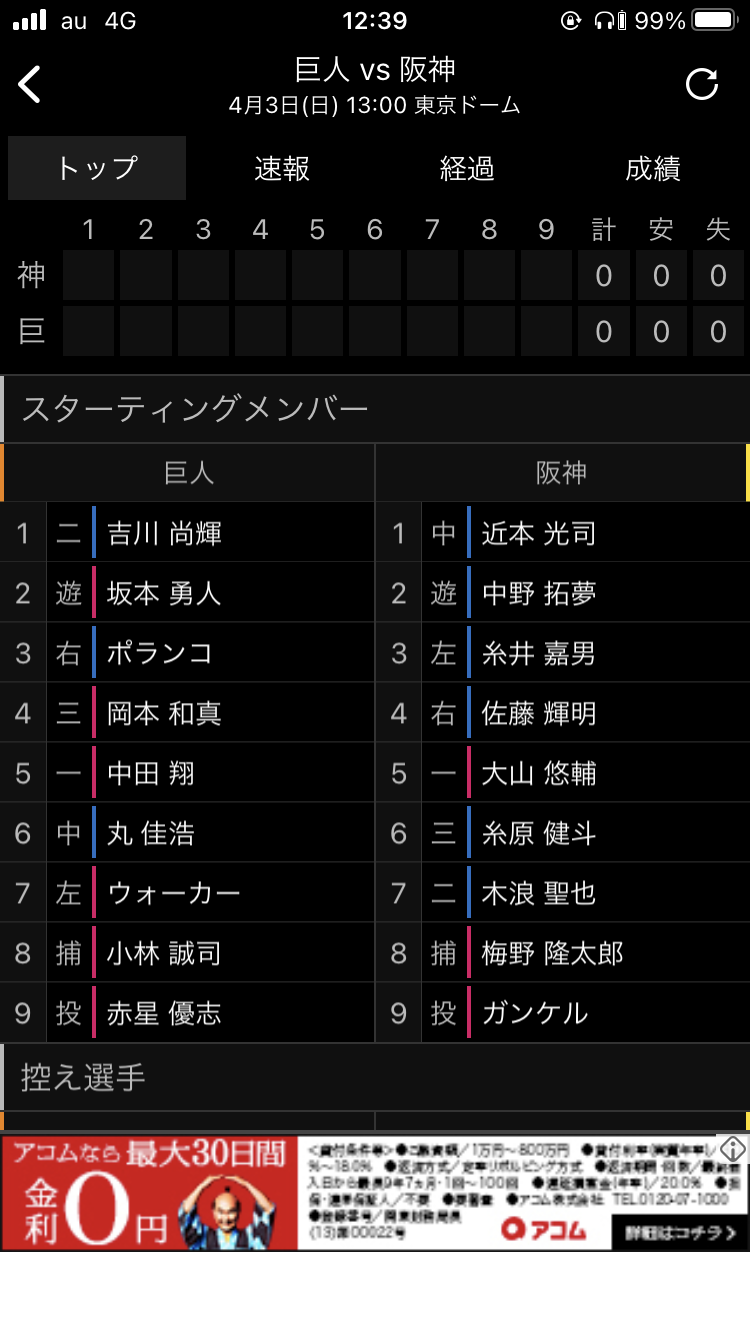Show the 成績 tab

click(x=653, y=169)
